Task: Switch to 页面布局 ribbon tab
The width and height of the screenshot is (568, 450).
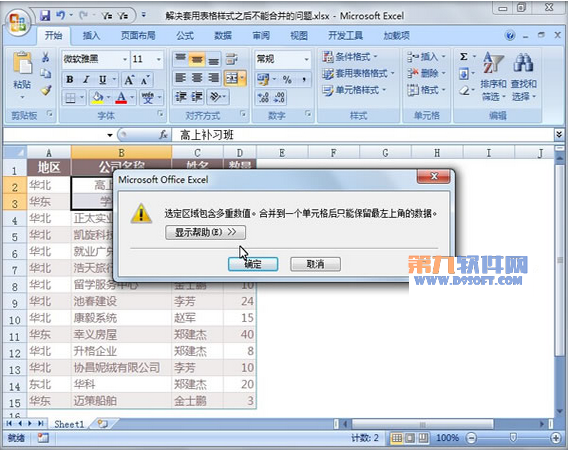Action: click(x=138, y=36)
